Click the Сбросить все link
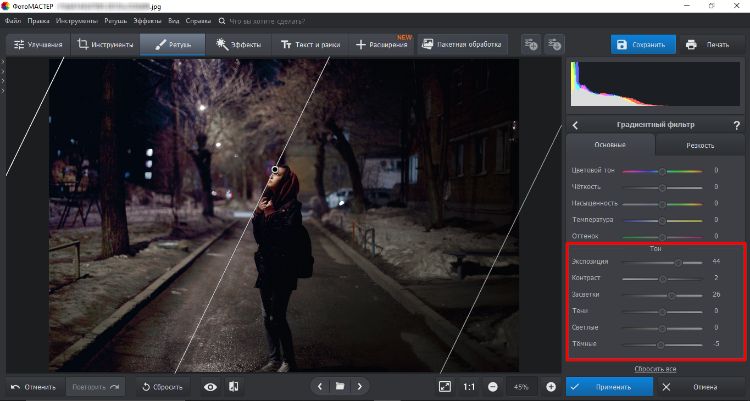The image size is (750, 401). pos(655,369)
